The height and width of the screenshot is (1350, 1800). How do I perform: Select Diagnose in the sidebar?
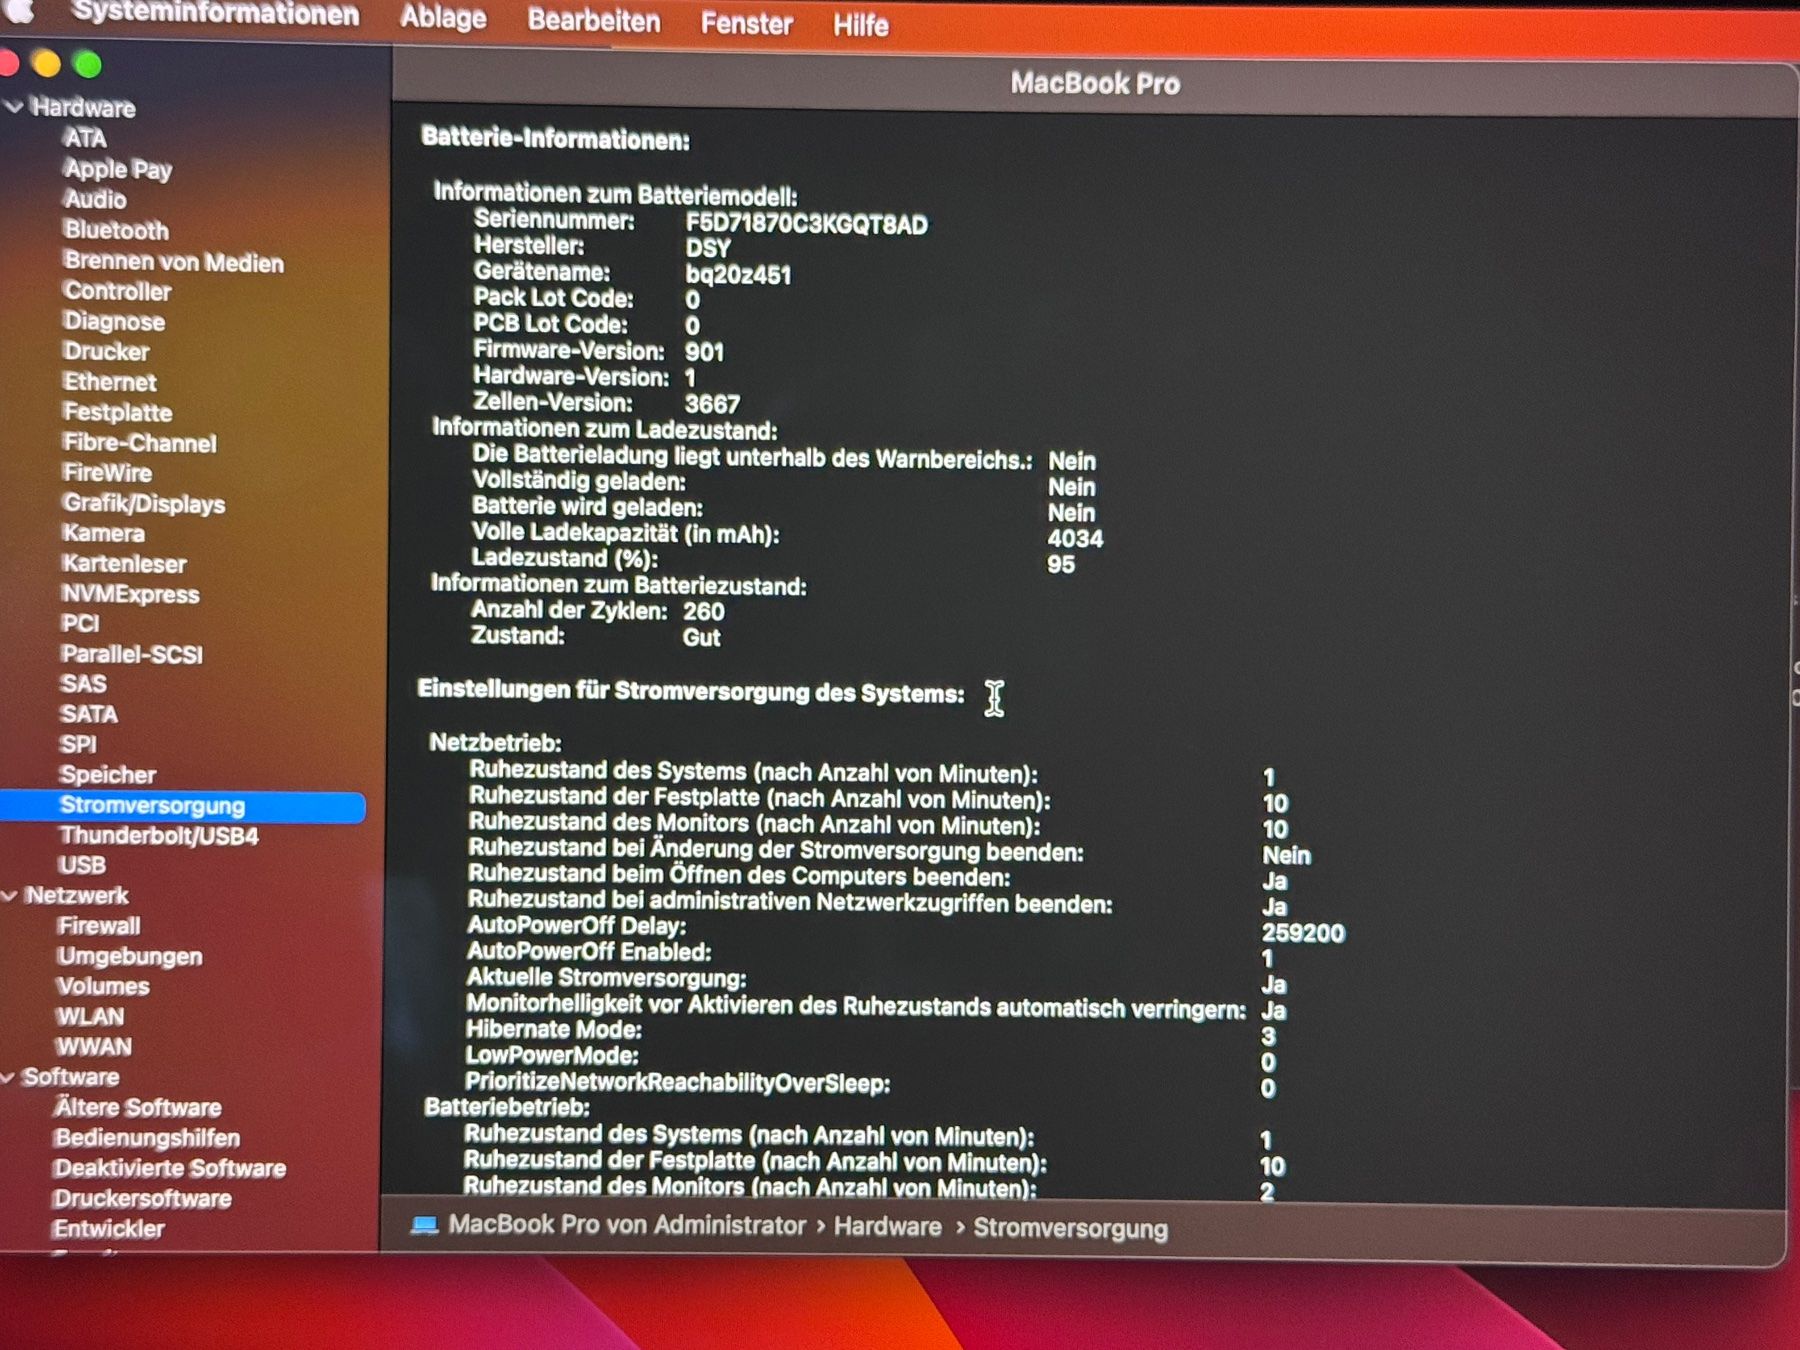pos(114,322)
